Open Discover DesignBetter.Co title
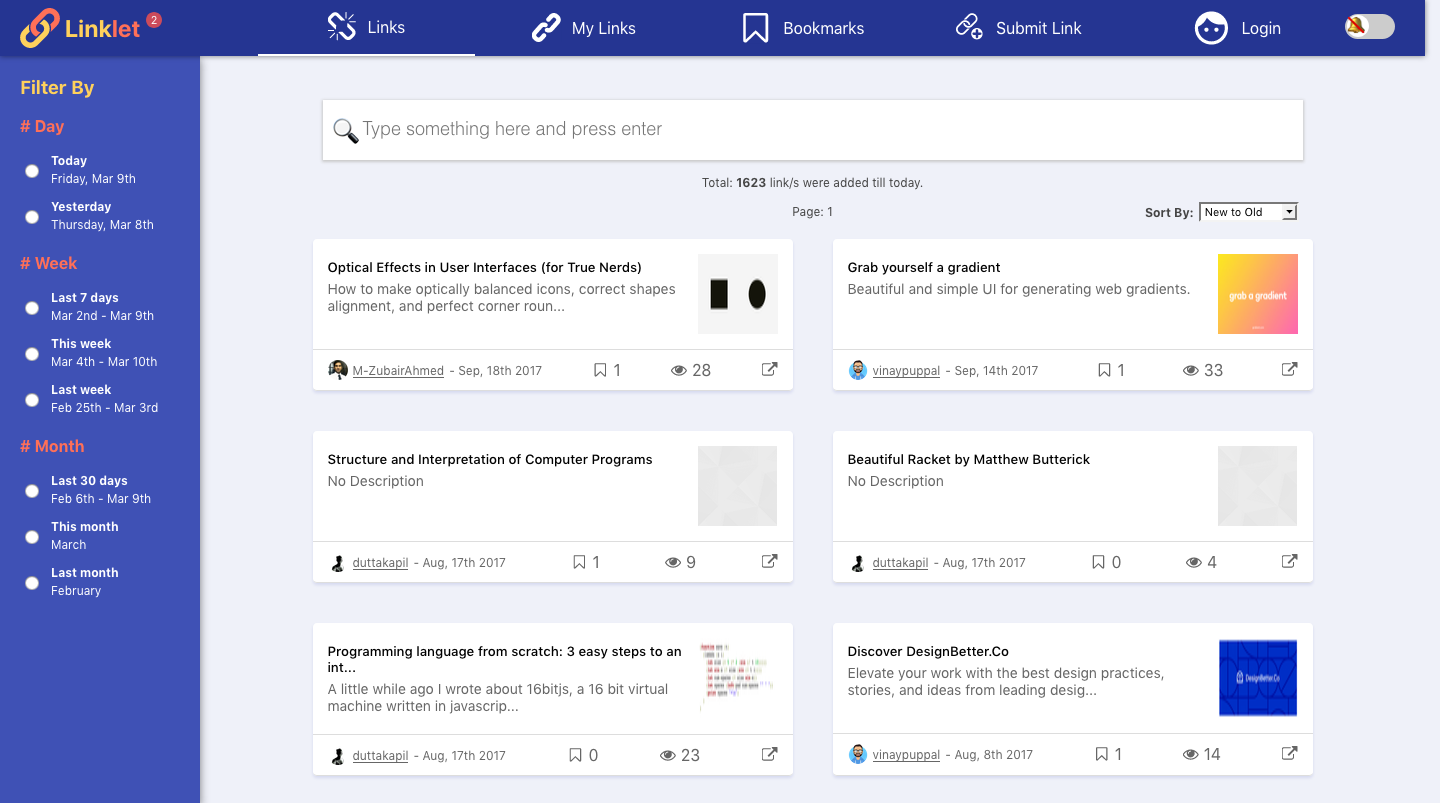 click(928, 651)
